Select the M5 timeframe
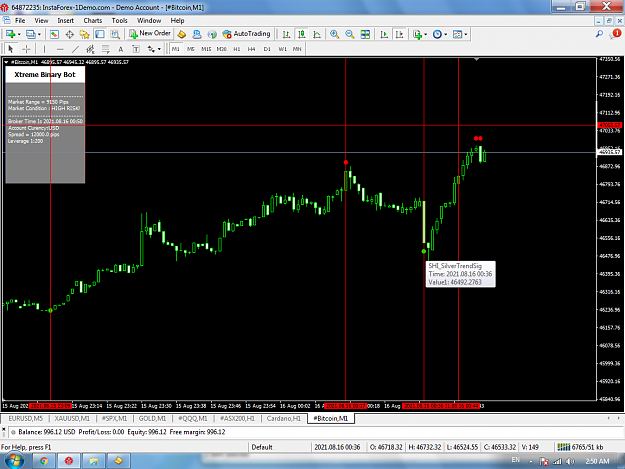625x469 pixels. pyautogui.click(x=191, y=49)
